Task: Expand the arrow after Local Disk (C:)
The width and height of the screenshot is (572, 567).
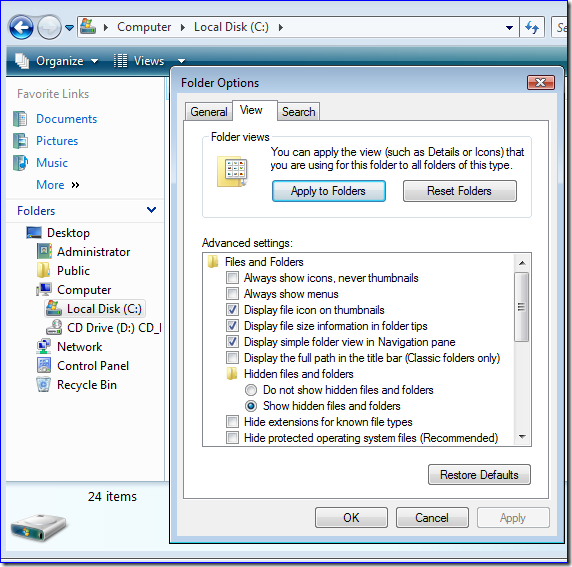Action: click(x=281, y=27)
